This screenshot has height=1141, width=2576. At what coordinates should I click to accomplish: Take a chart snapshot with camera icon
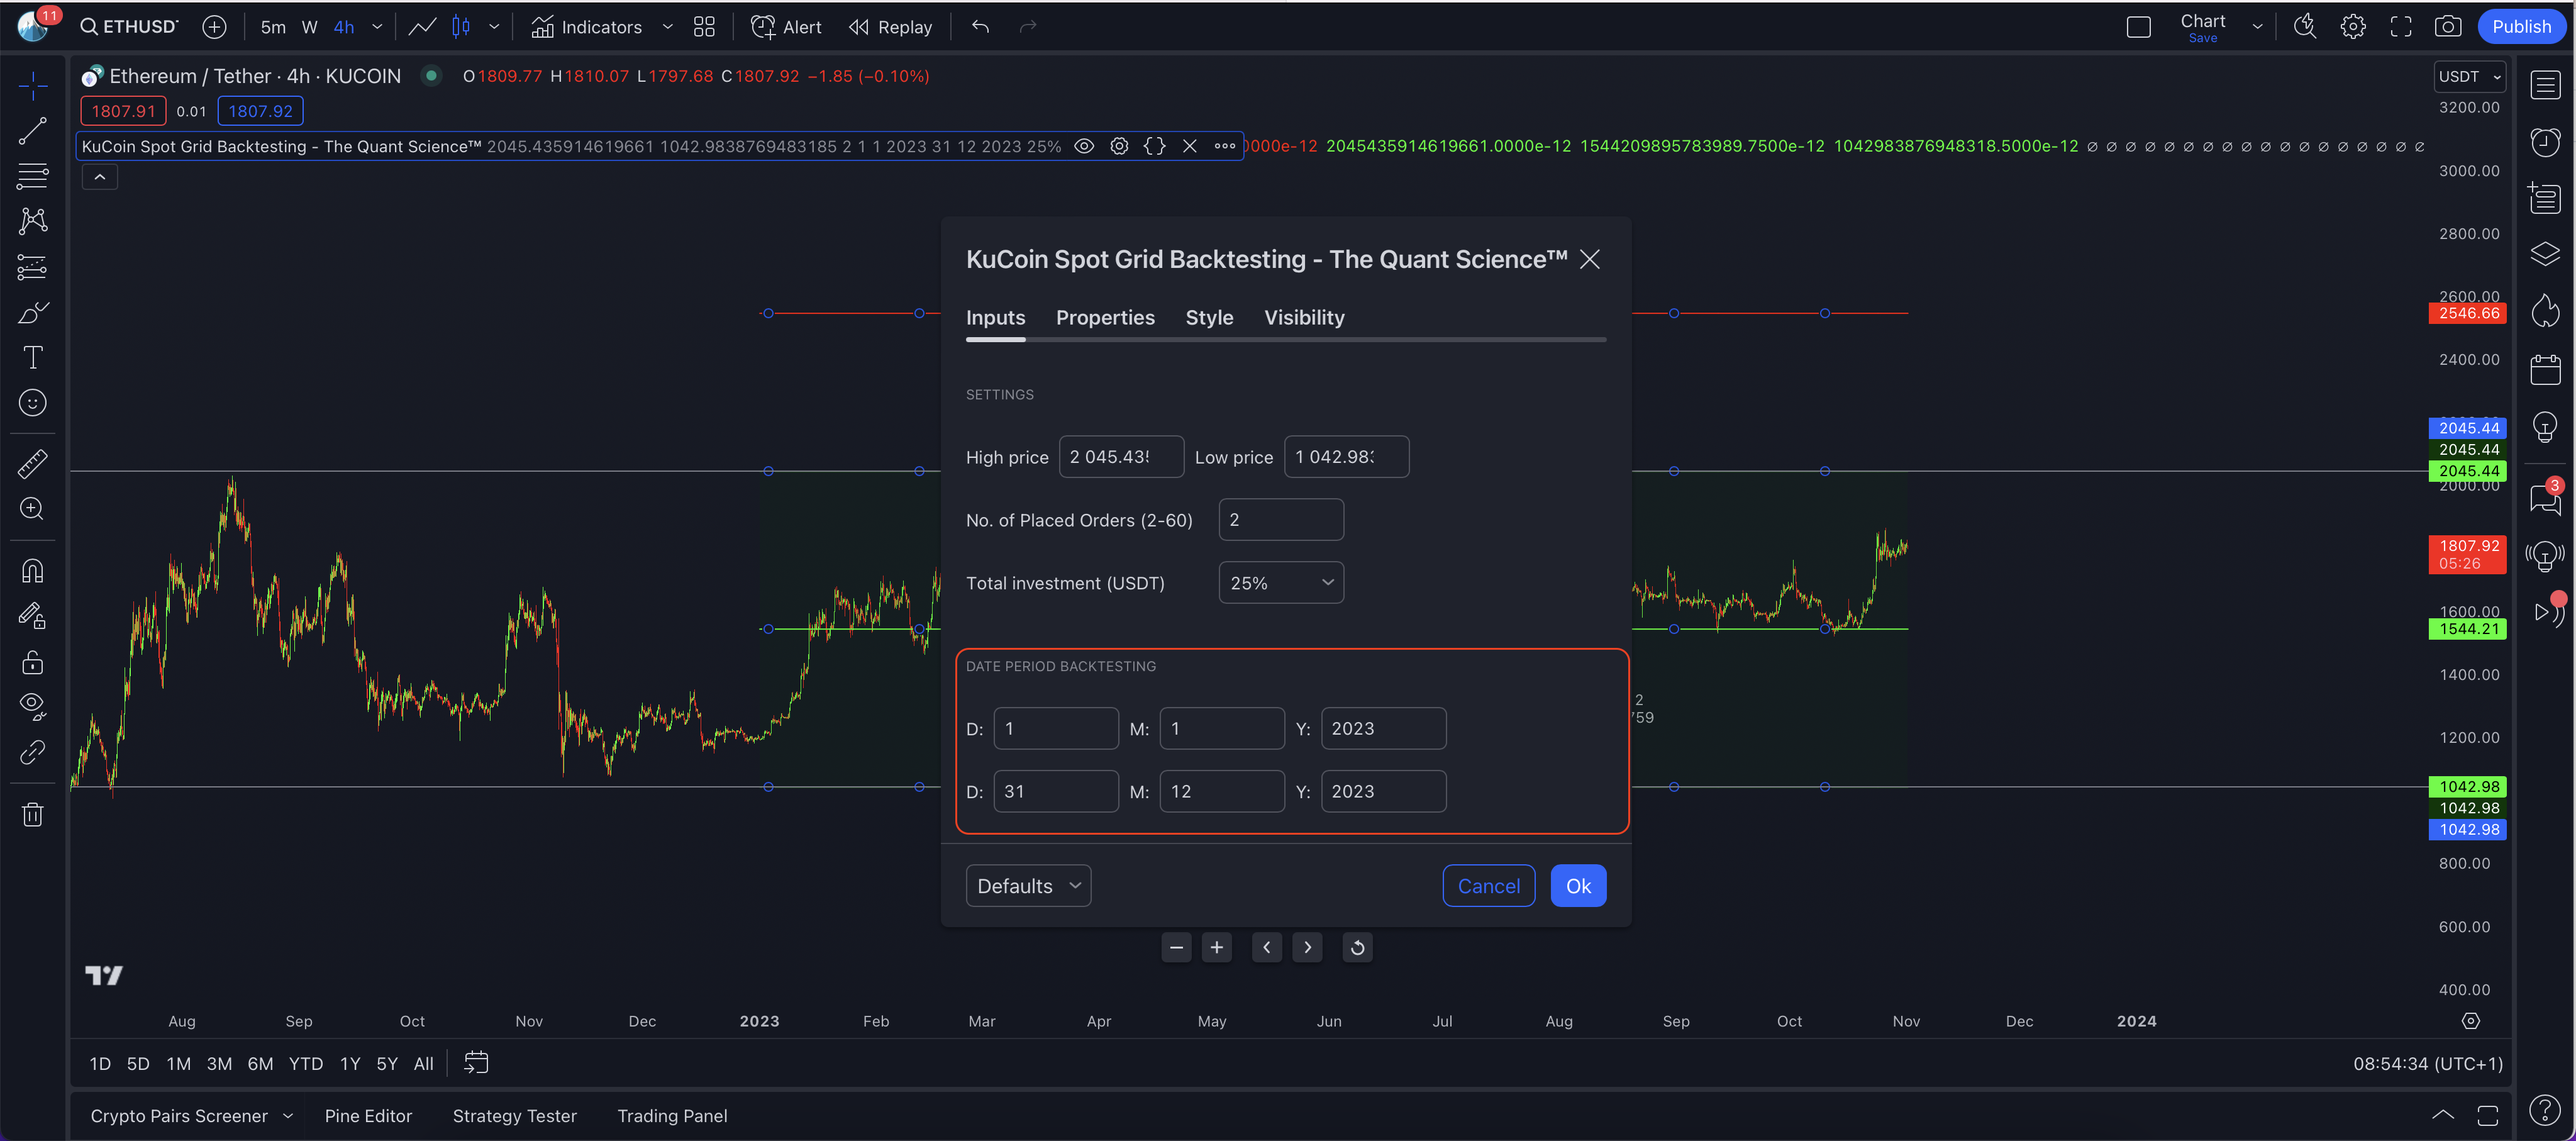click(x=2447, y=27)
